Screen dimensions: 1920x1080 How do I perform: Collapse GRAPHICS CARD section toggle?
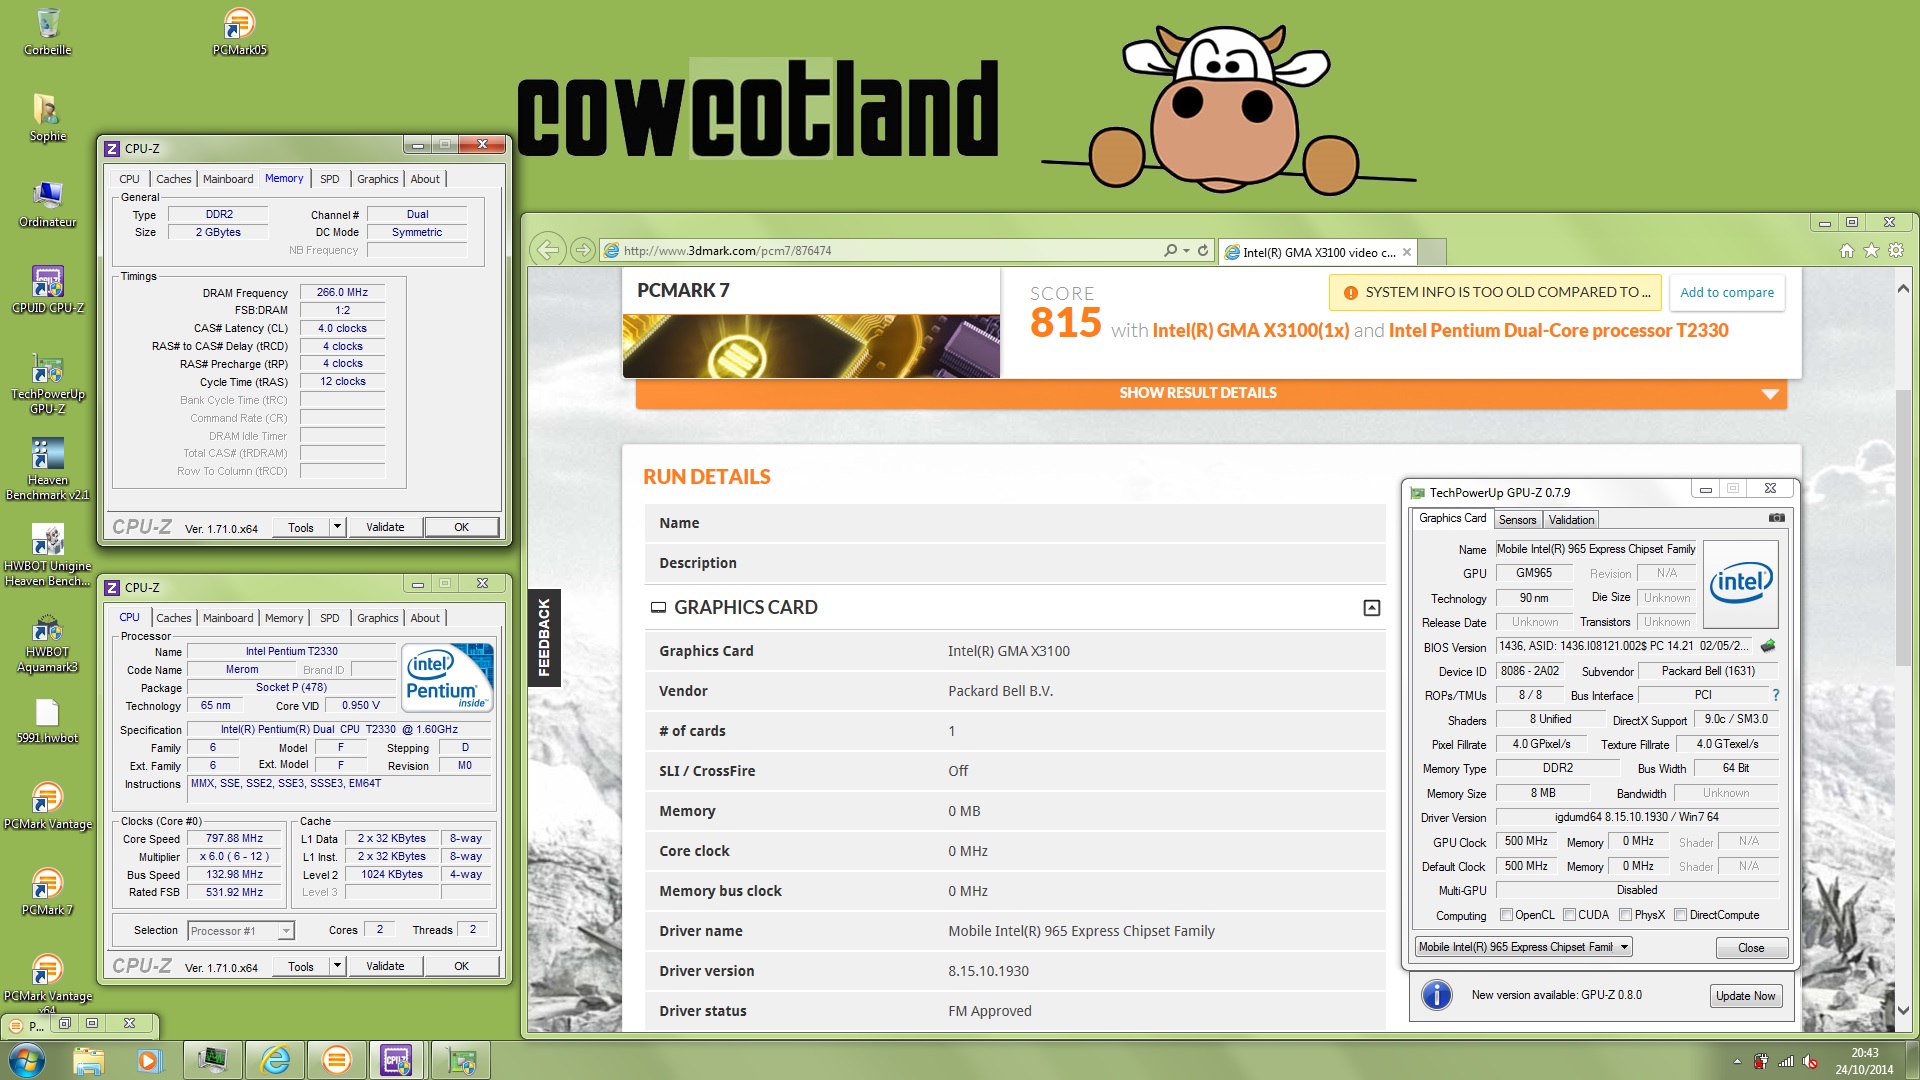point(1372,608)
